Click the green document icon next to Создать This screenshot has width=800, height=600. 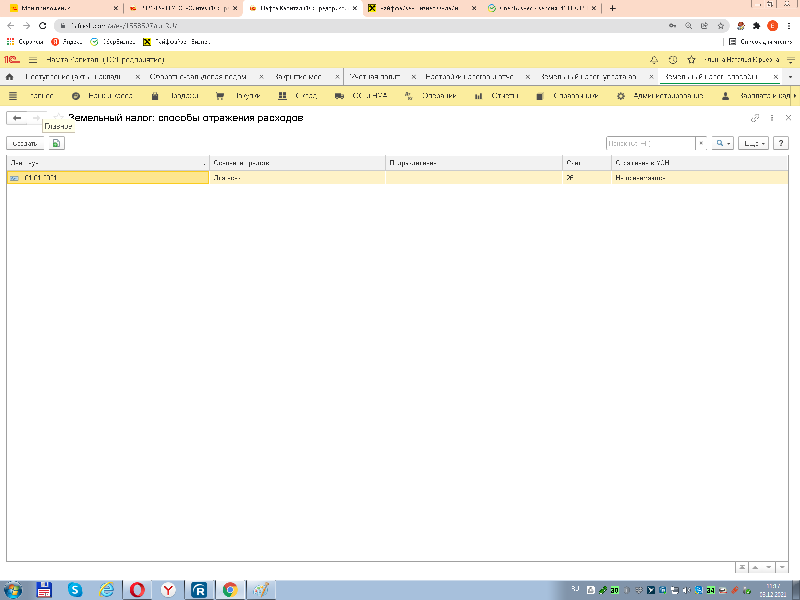click(x=57, y=143)
